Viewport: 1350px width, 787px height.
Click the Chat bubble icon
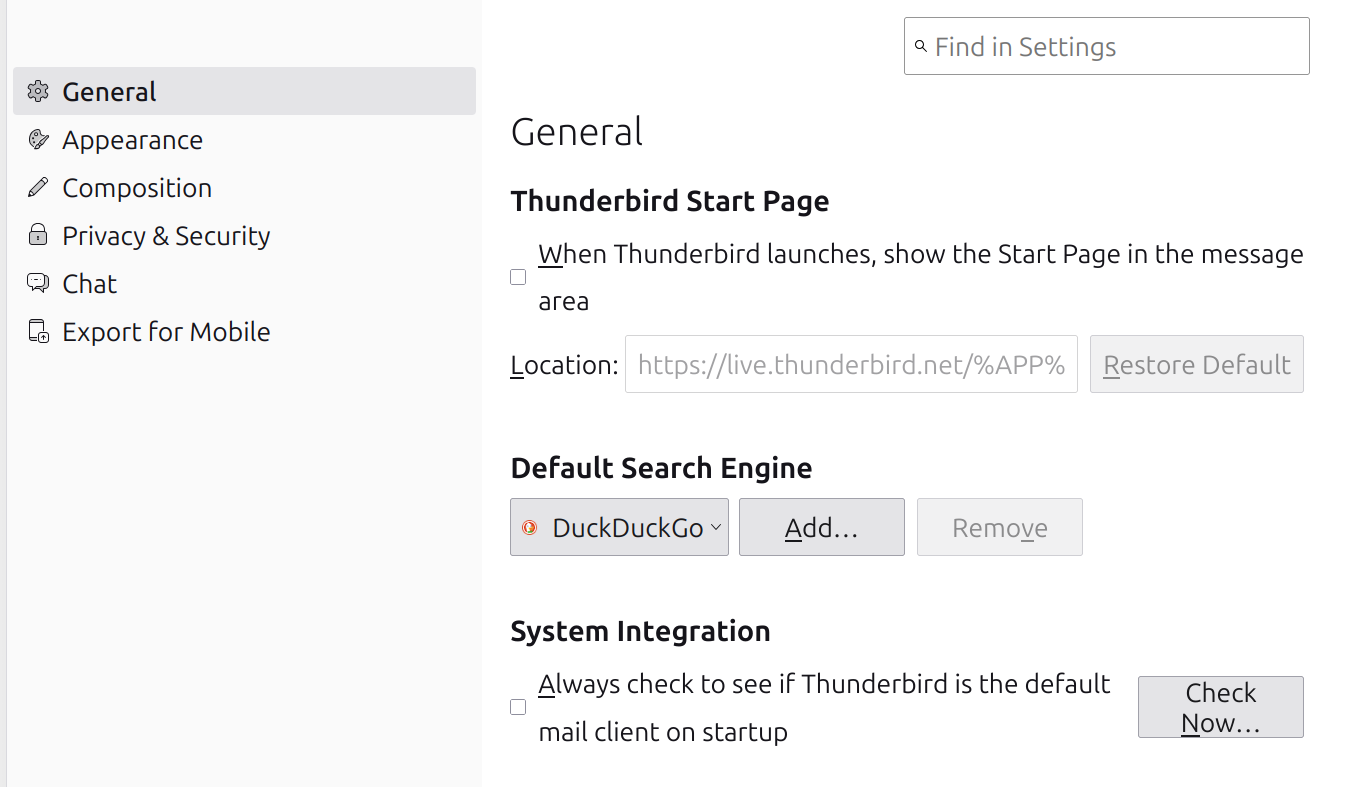point(38,283)
